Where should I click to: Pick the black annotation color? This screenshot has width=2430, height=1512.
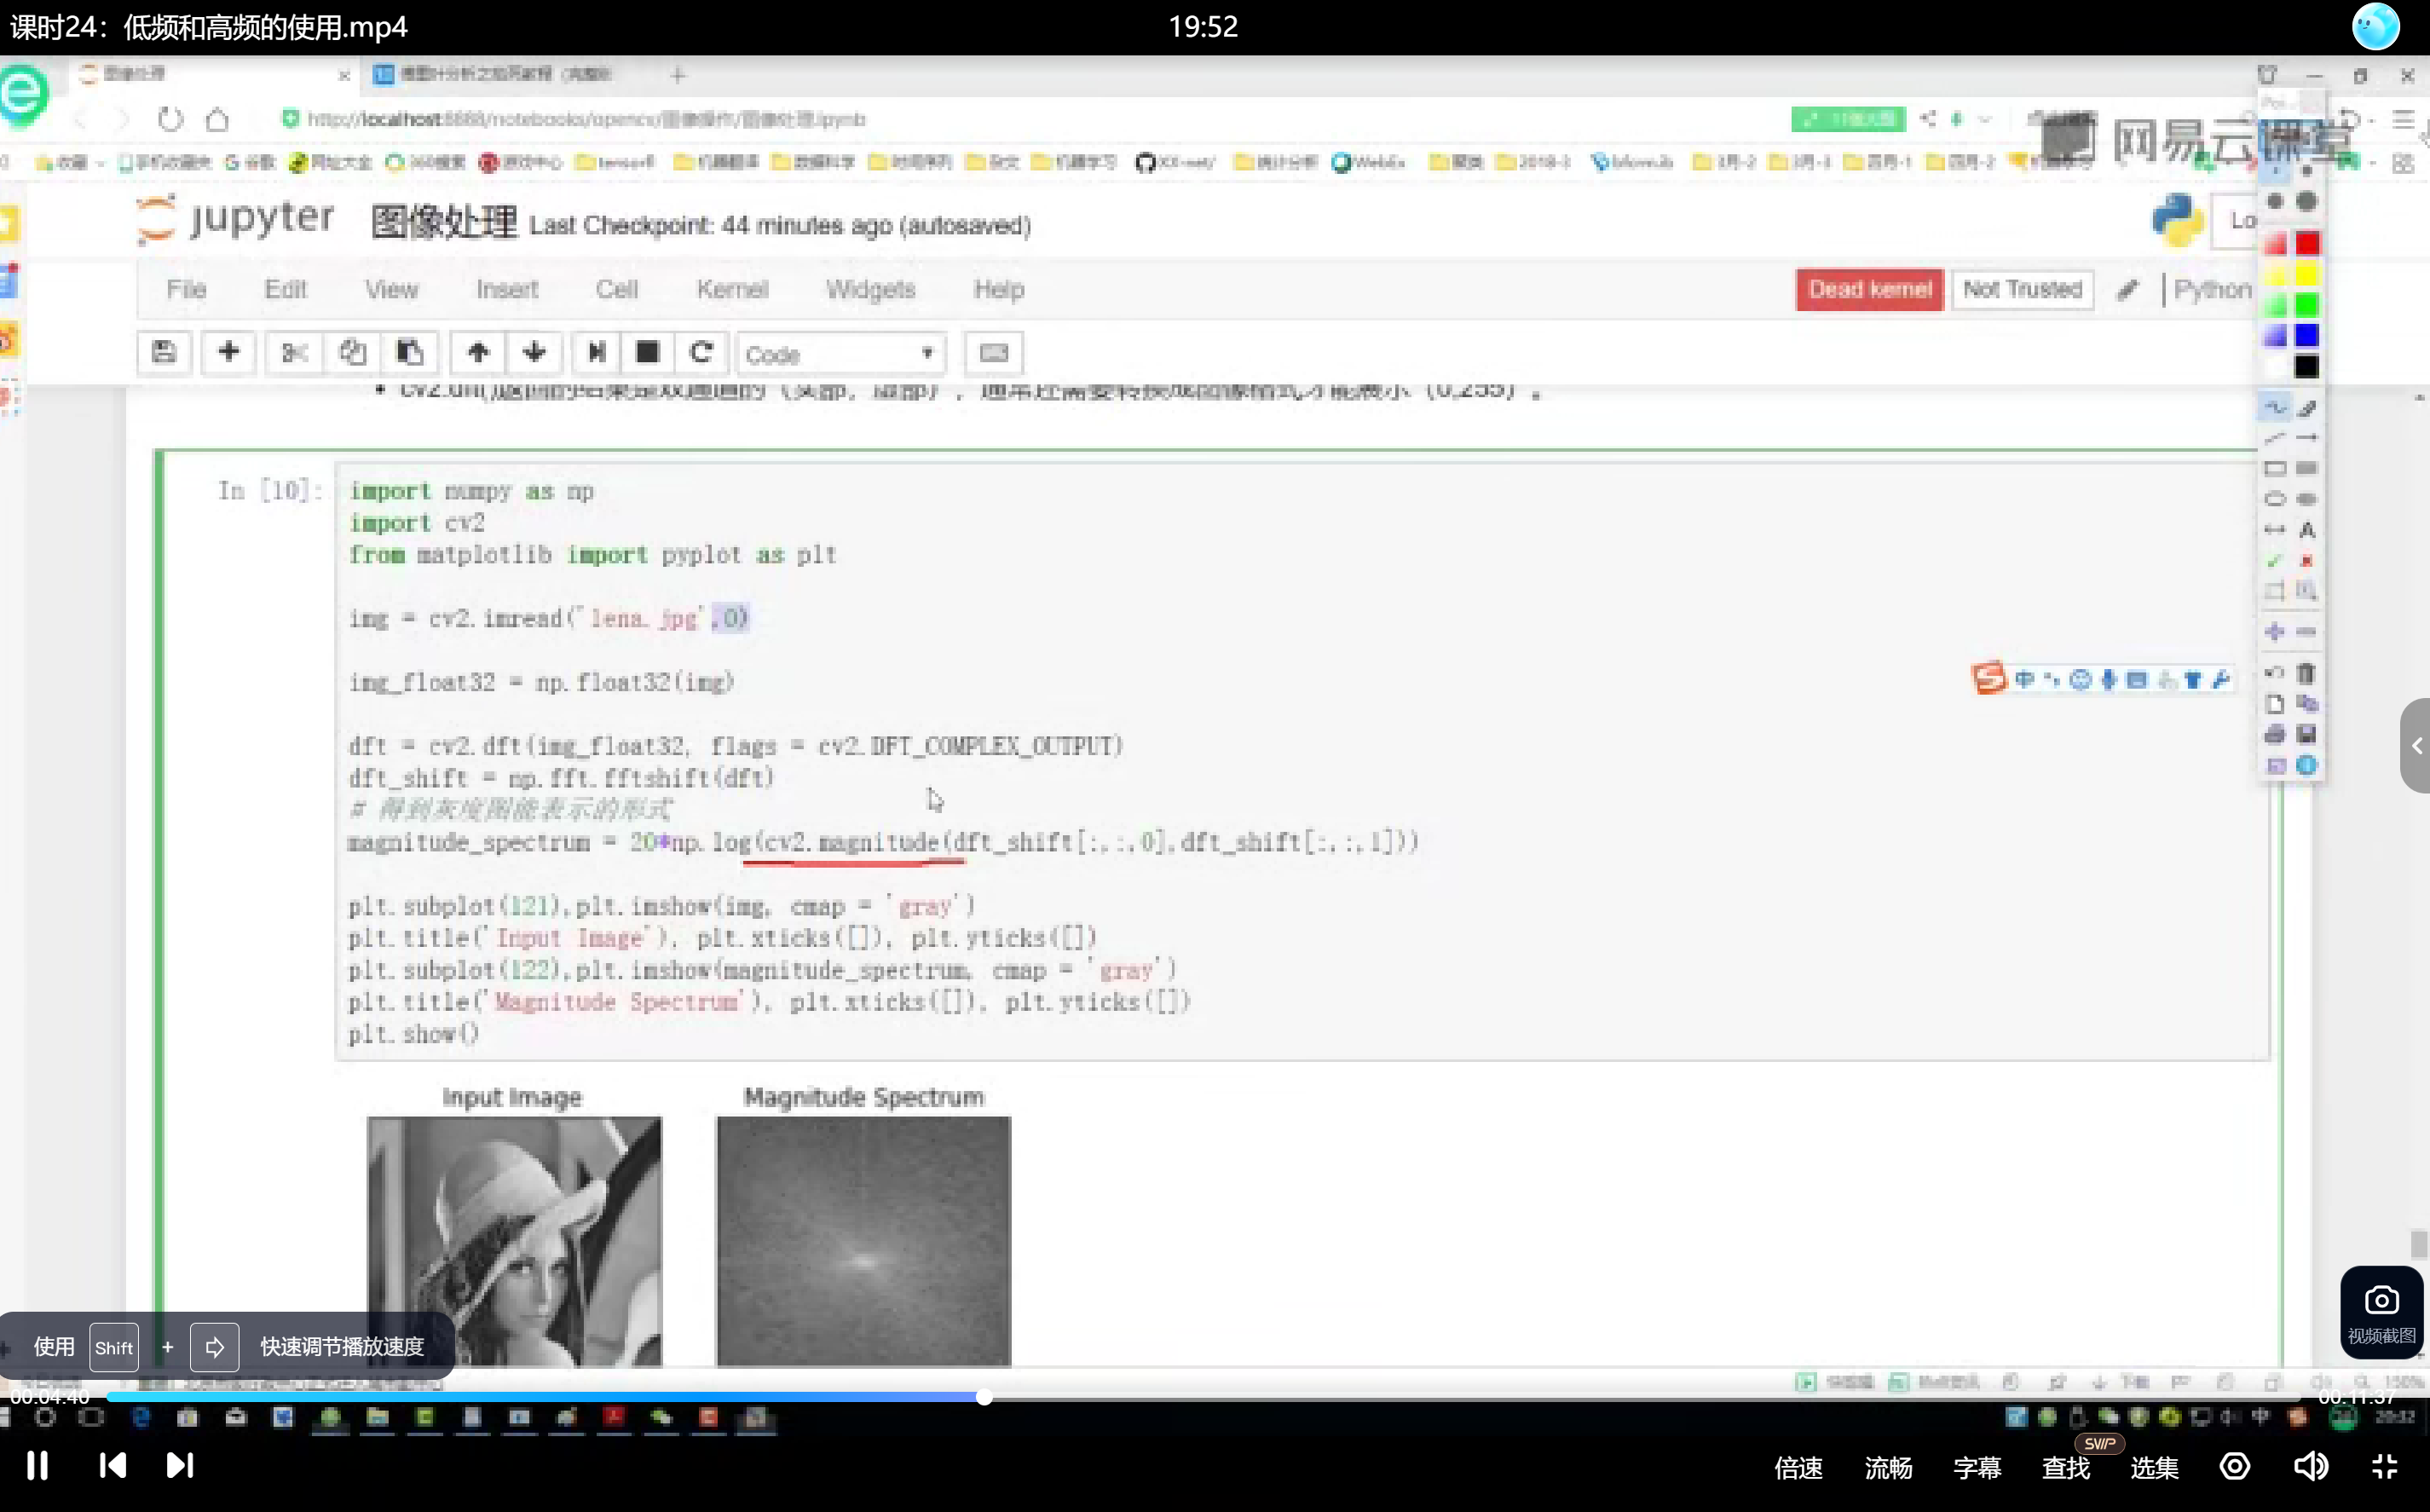coord(2307,367)
